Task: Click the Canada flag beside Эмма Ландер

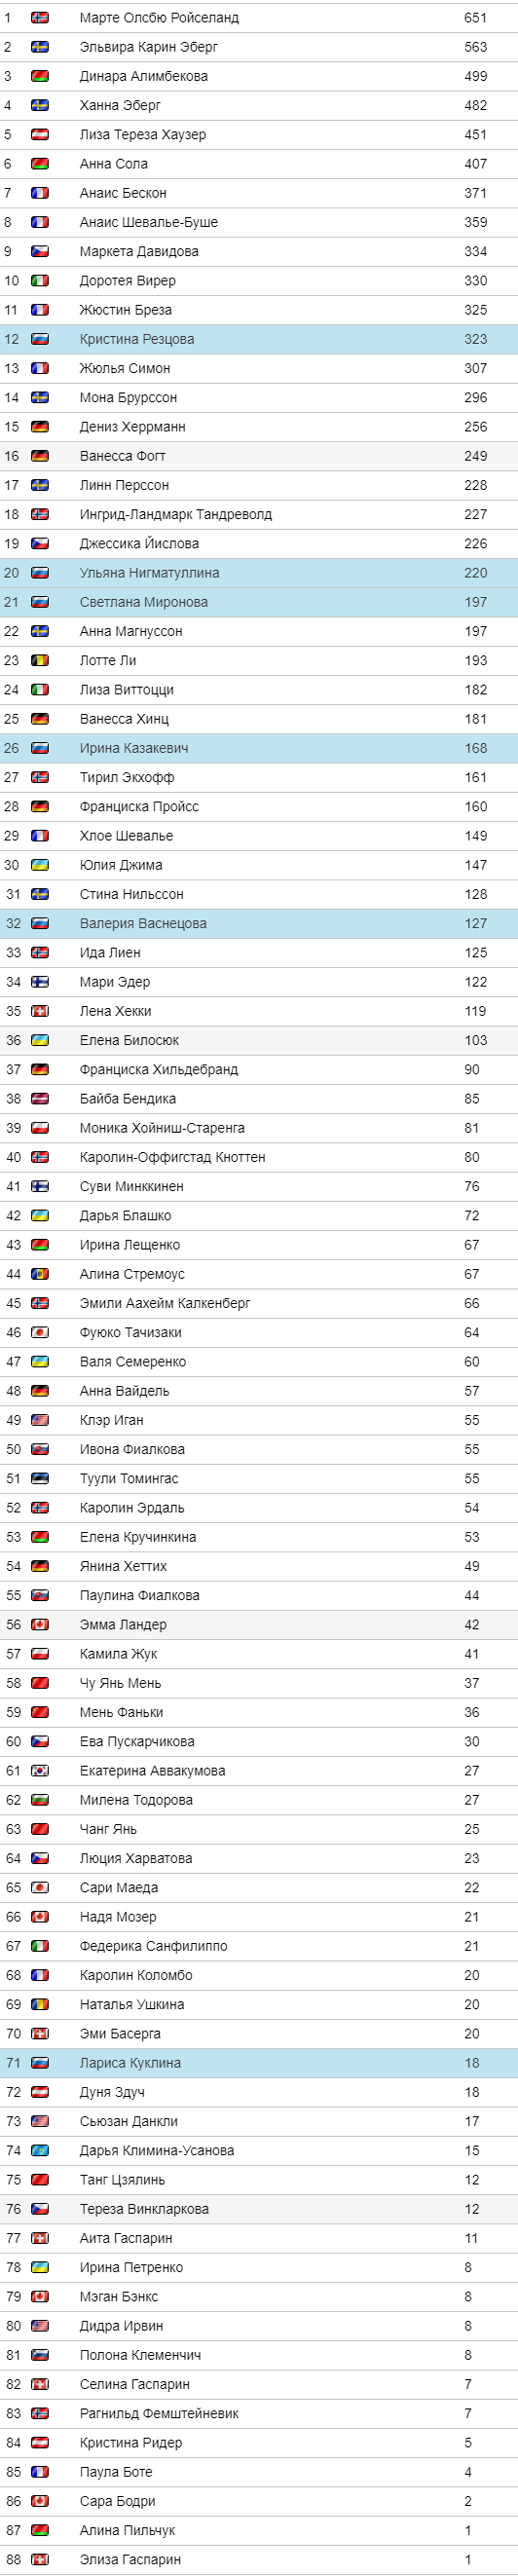Action: (40, 1624)
